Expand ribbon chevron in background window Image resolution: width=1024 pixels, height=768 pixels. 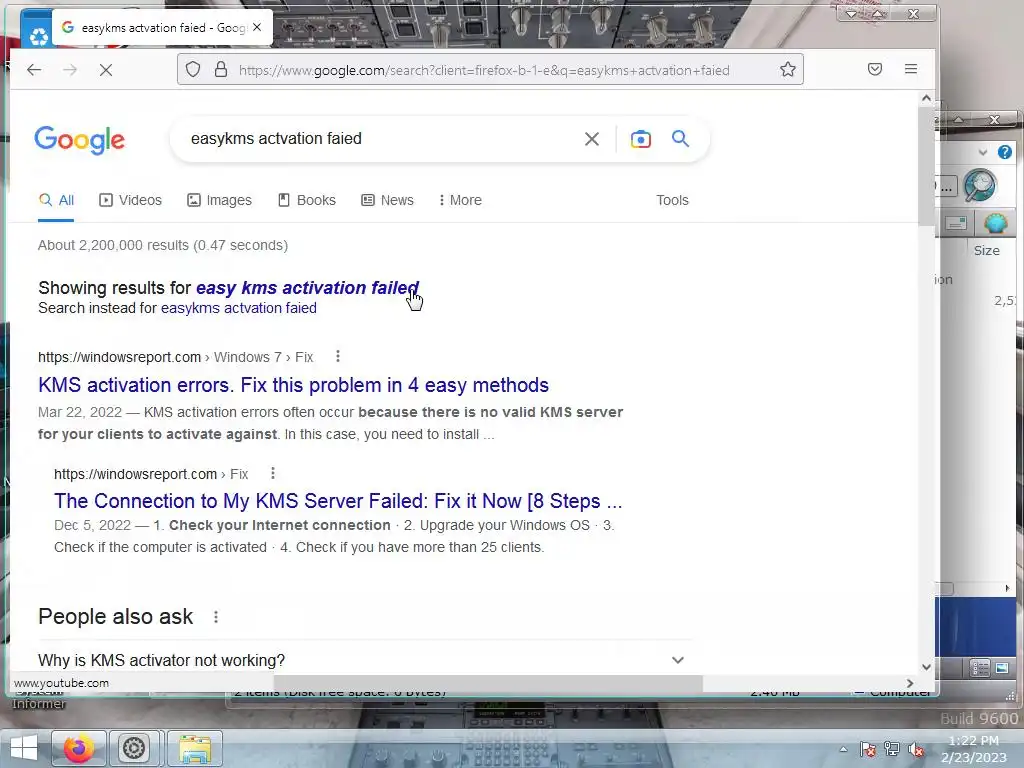pyautogui.click(x=983, y=152)
